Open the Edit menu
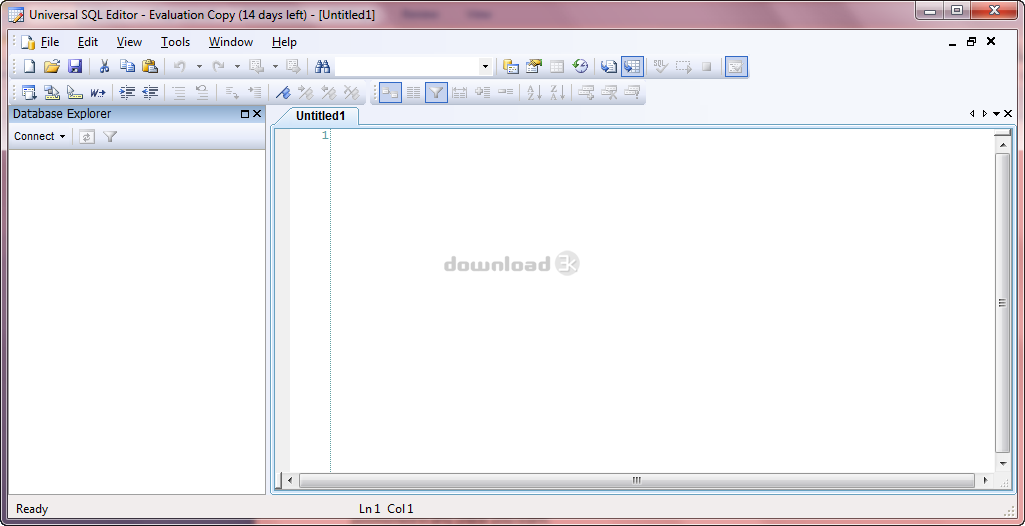The width and height of the screenshot is (1025, 526). pos(88,42)
